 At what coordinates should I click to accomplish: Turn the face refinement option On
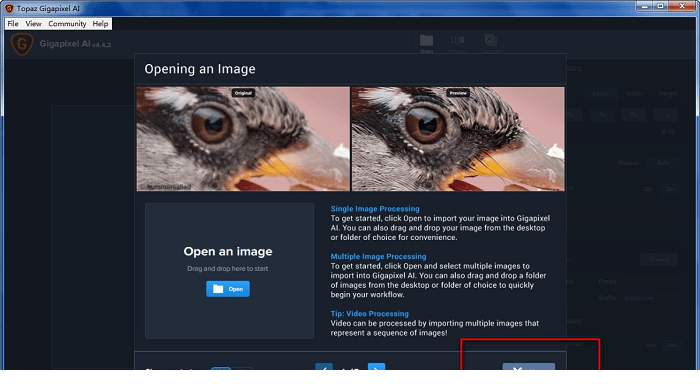coord(670,189)
